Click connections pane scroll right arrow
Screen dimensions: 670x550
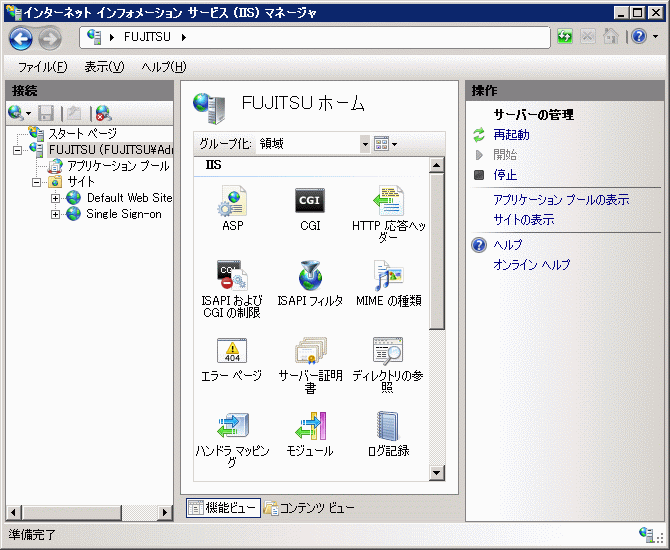click(x=165, y=512)
